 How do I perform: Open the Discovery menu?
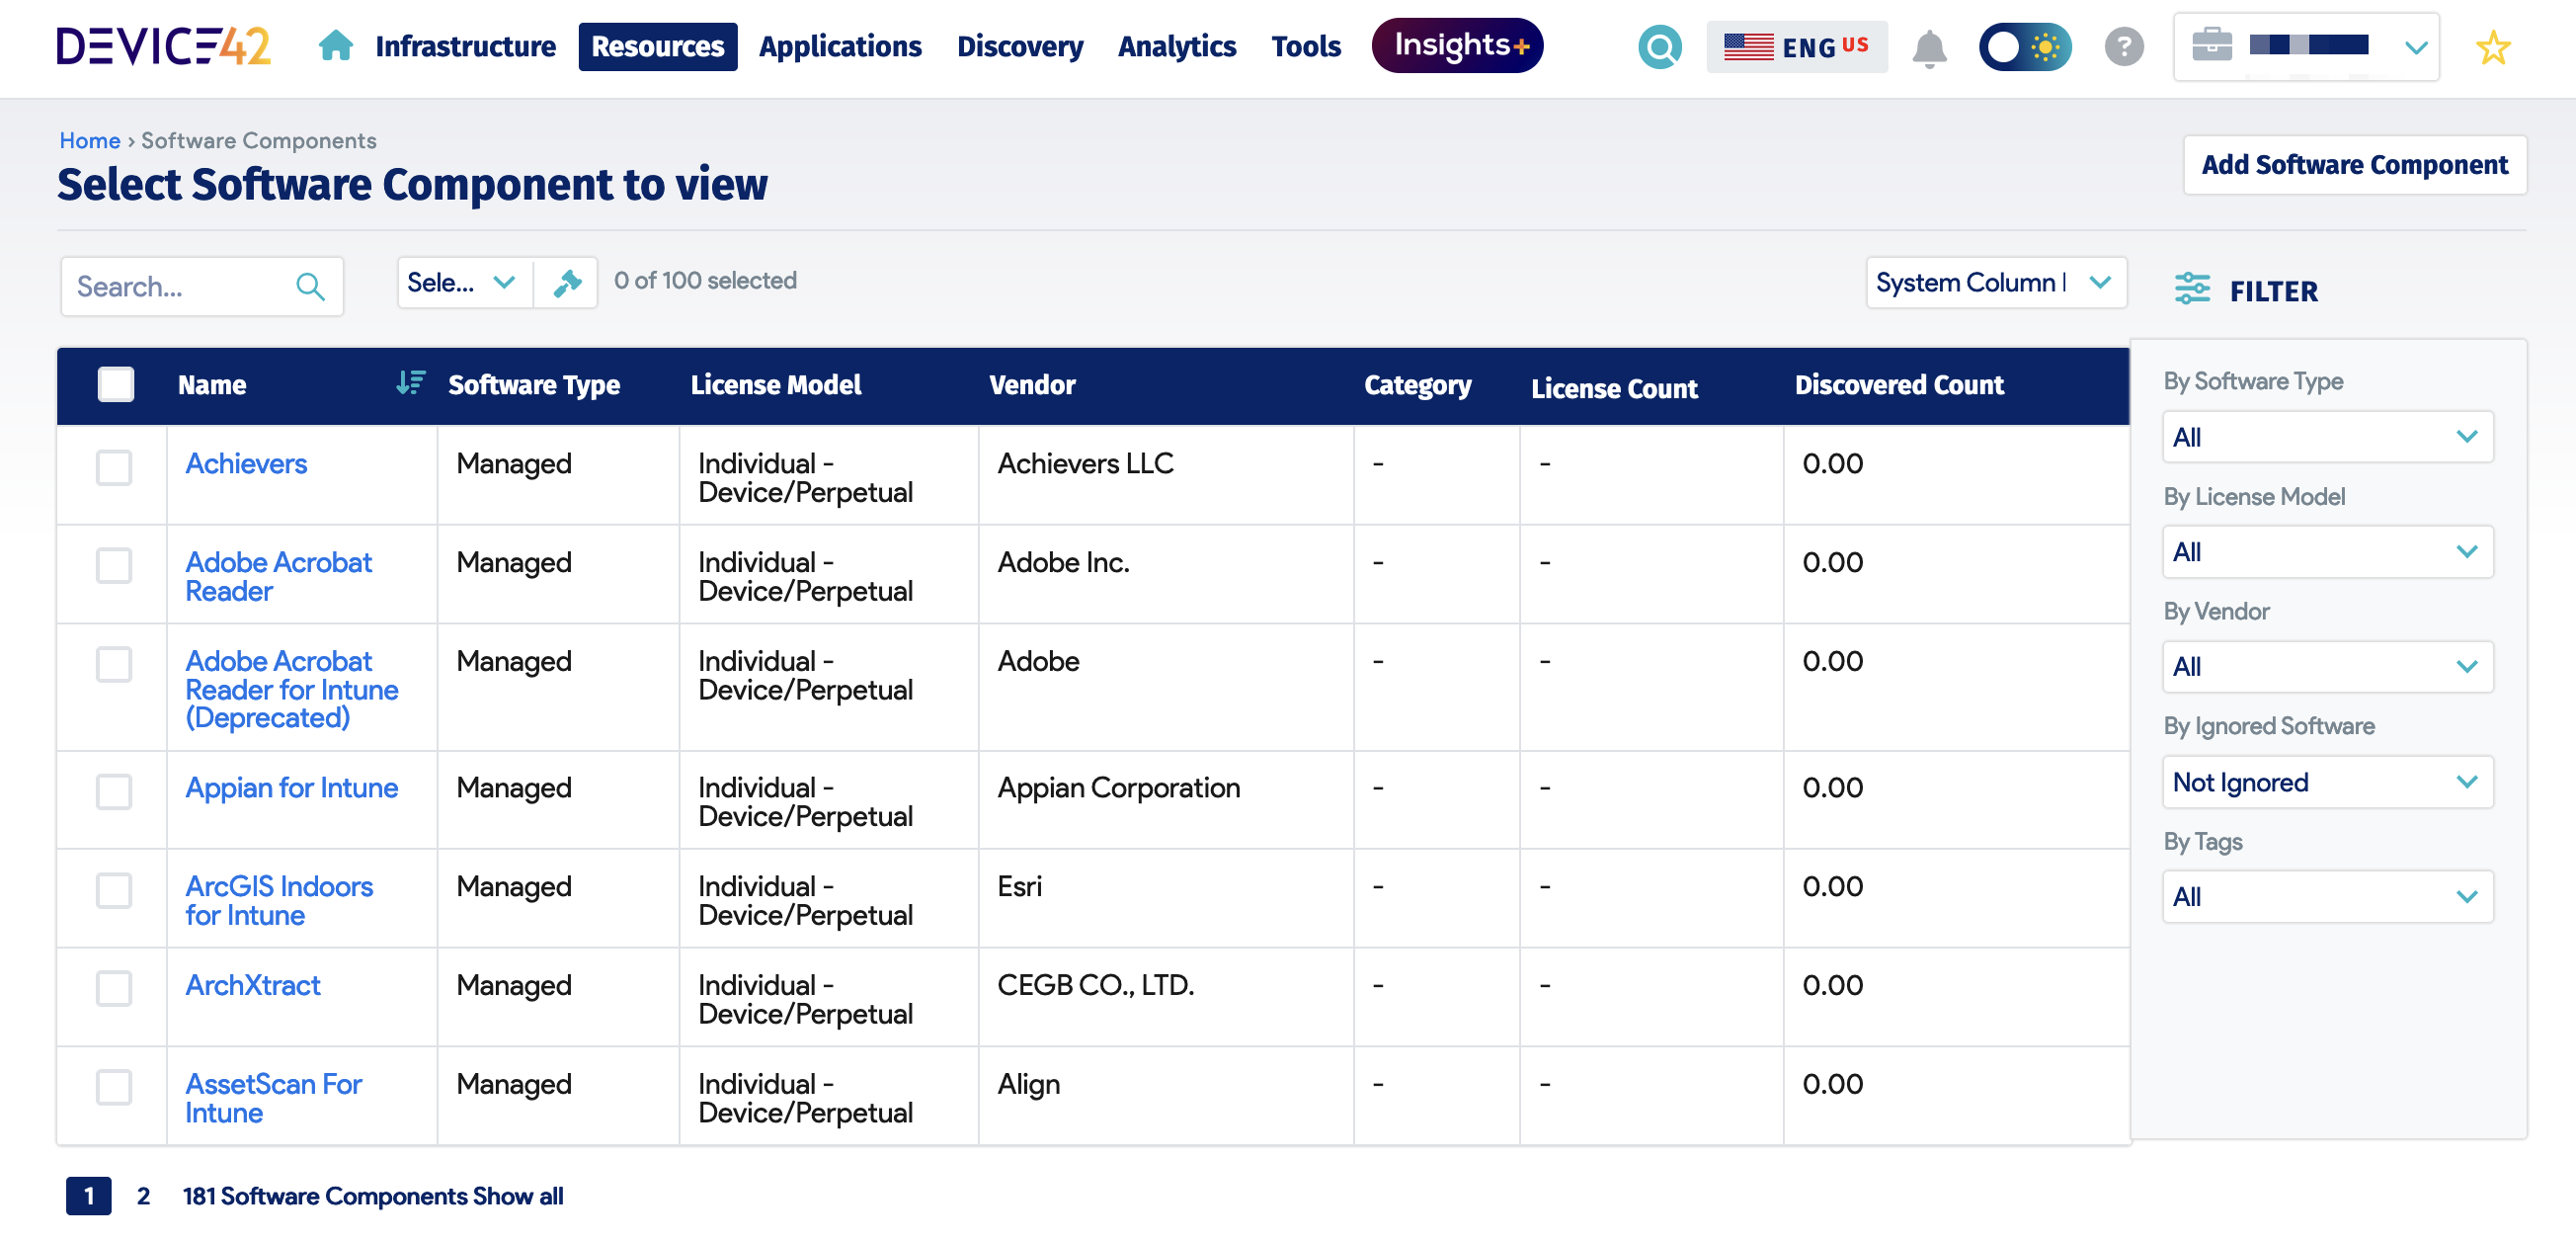[x=1019, y=47]
